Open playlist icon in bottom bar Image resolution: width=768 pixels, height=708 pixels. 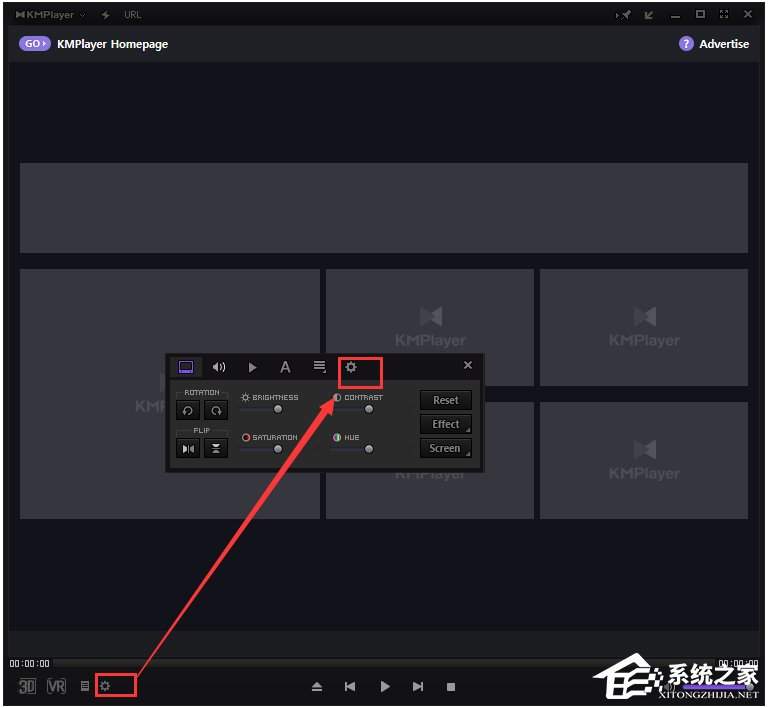pos(85,686)
